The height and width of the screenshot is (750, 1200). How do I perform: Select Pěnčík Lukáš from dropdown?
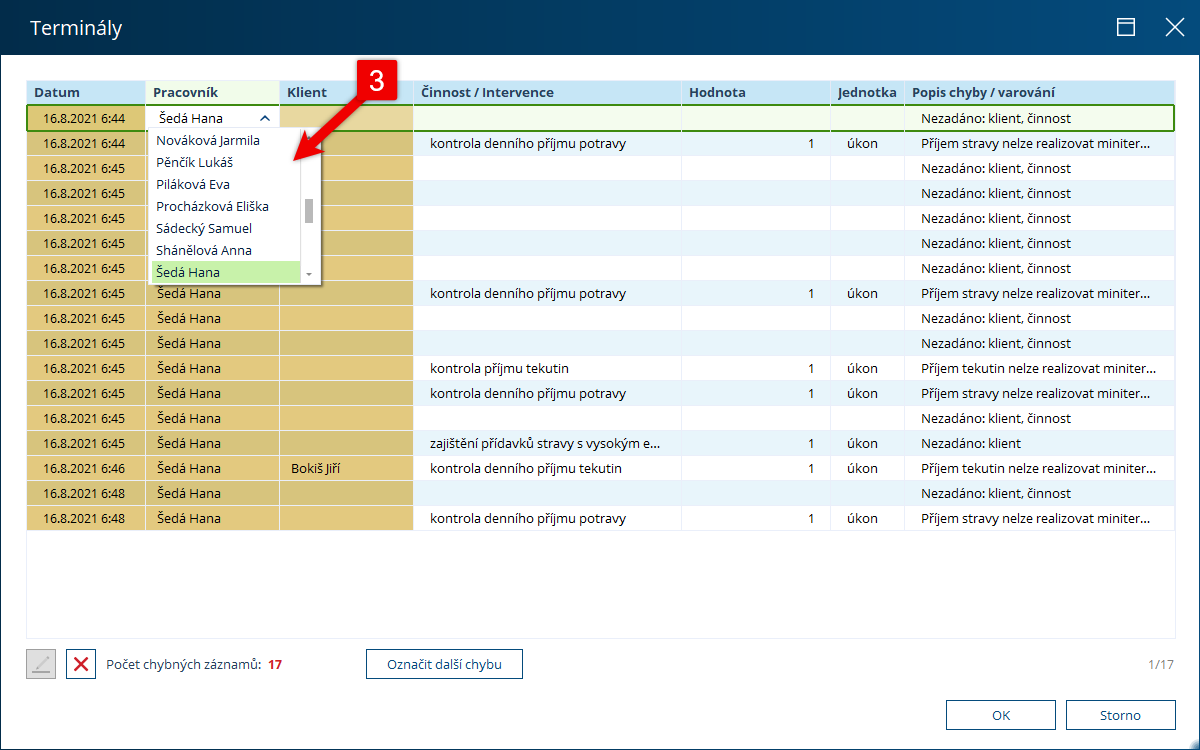pyautogui.click(x=226, y=163)
